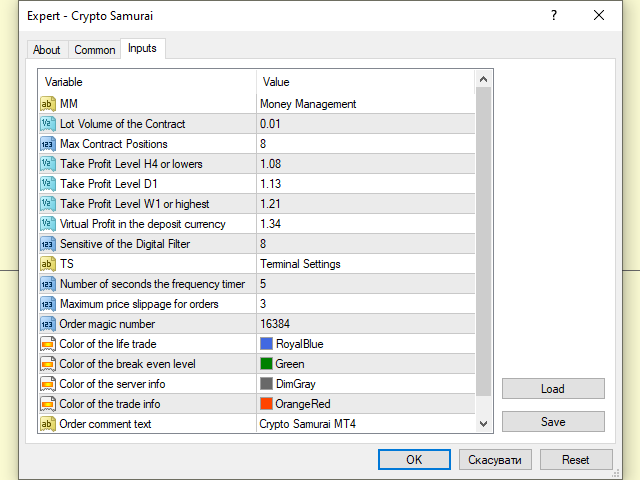Open the help question mark in title bar
Image resolution: width=640 pixels, height=480 pixels.
click(554, 16)
